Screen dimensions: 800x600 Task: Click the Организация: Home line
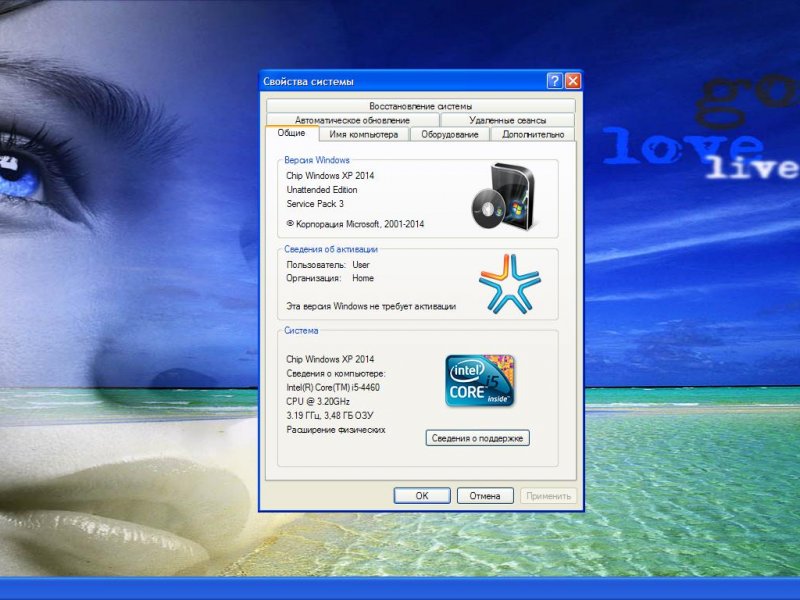330,278
